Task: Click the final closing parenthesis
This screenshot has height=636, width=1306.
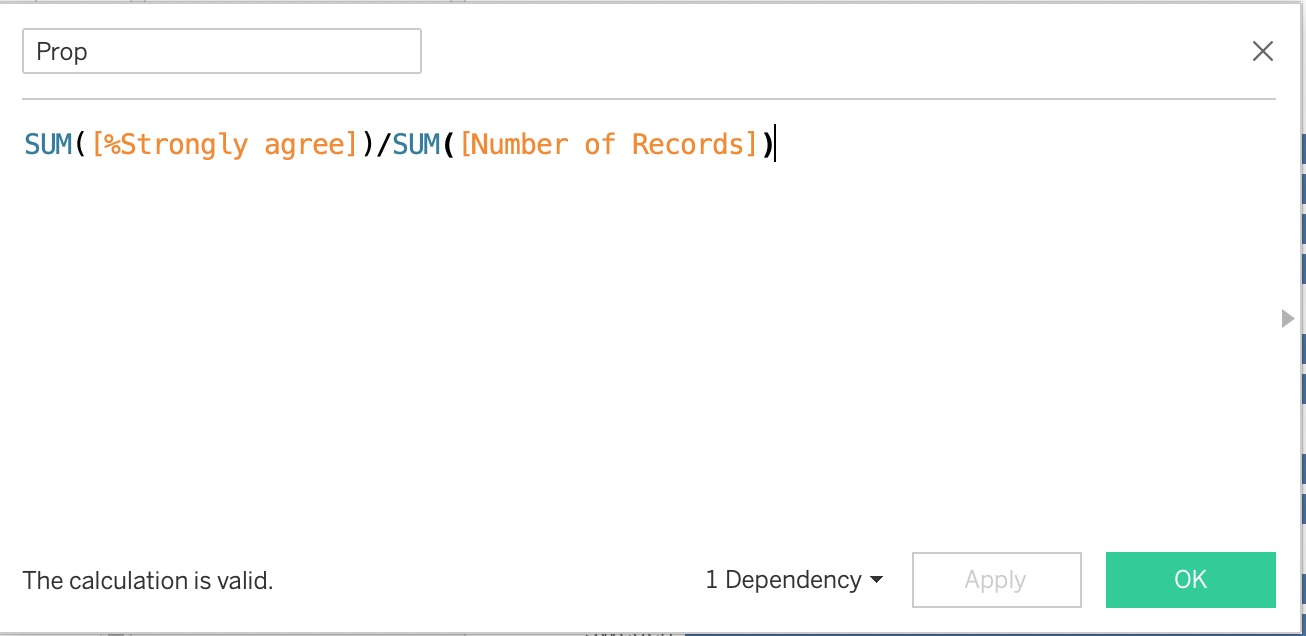Action: 767,145
